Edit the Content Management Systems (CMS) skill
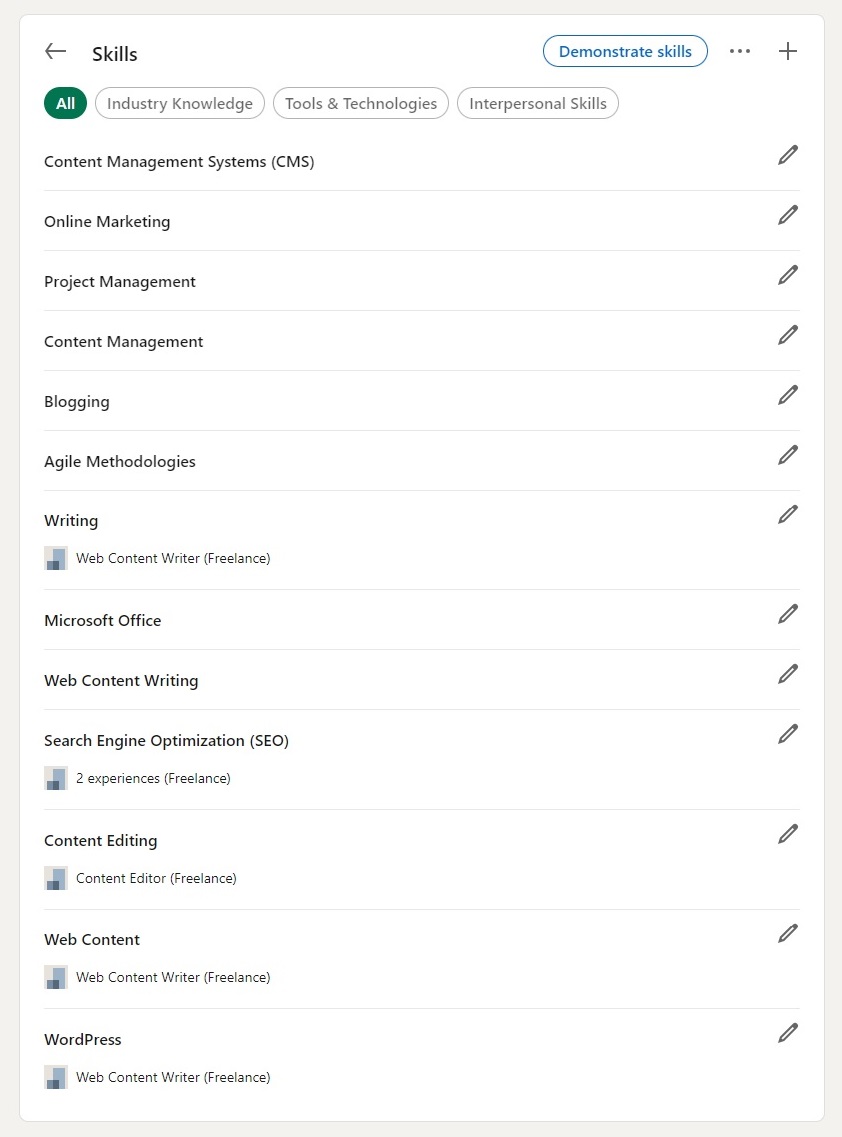The width and height of the screenshot is (842, 1137). [788, 155]
